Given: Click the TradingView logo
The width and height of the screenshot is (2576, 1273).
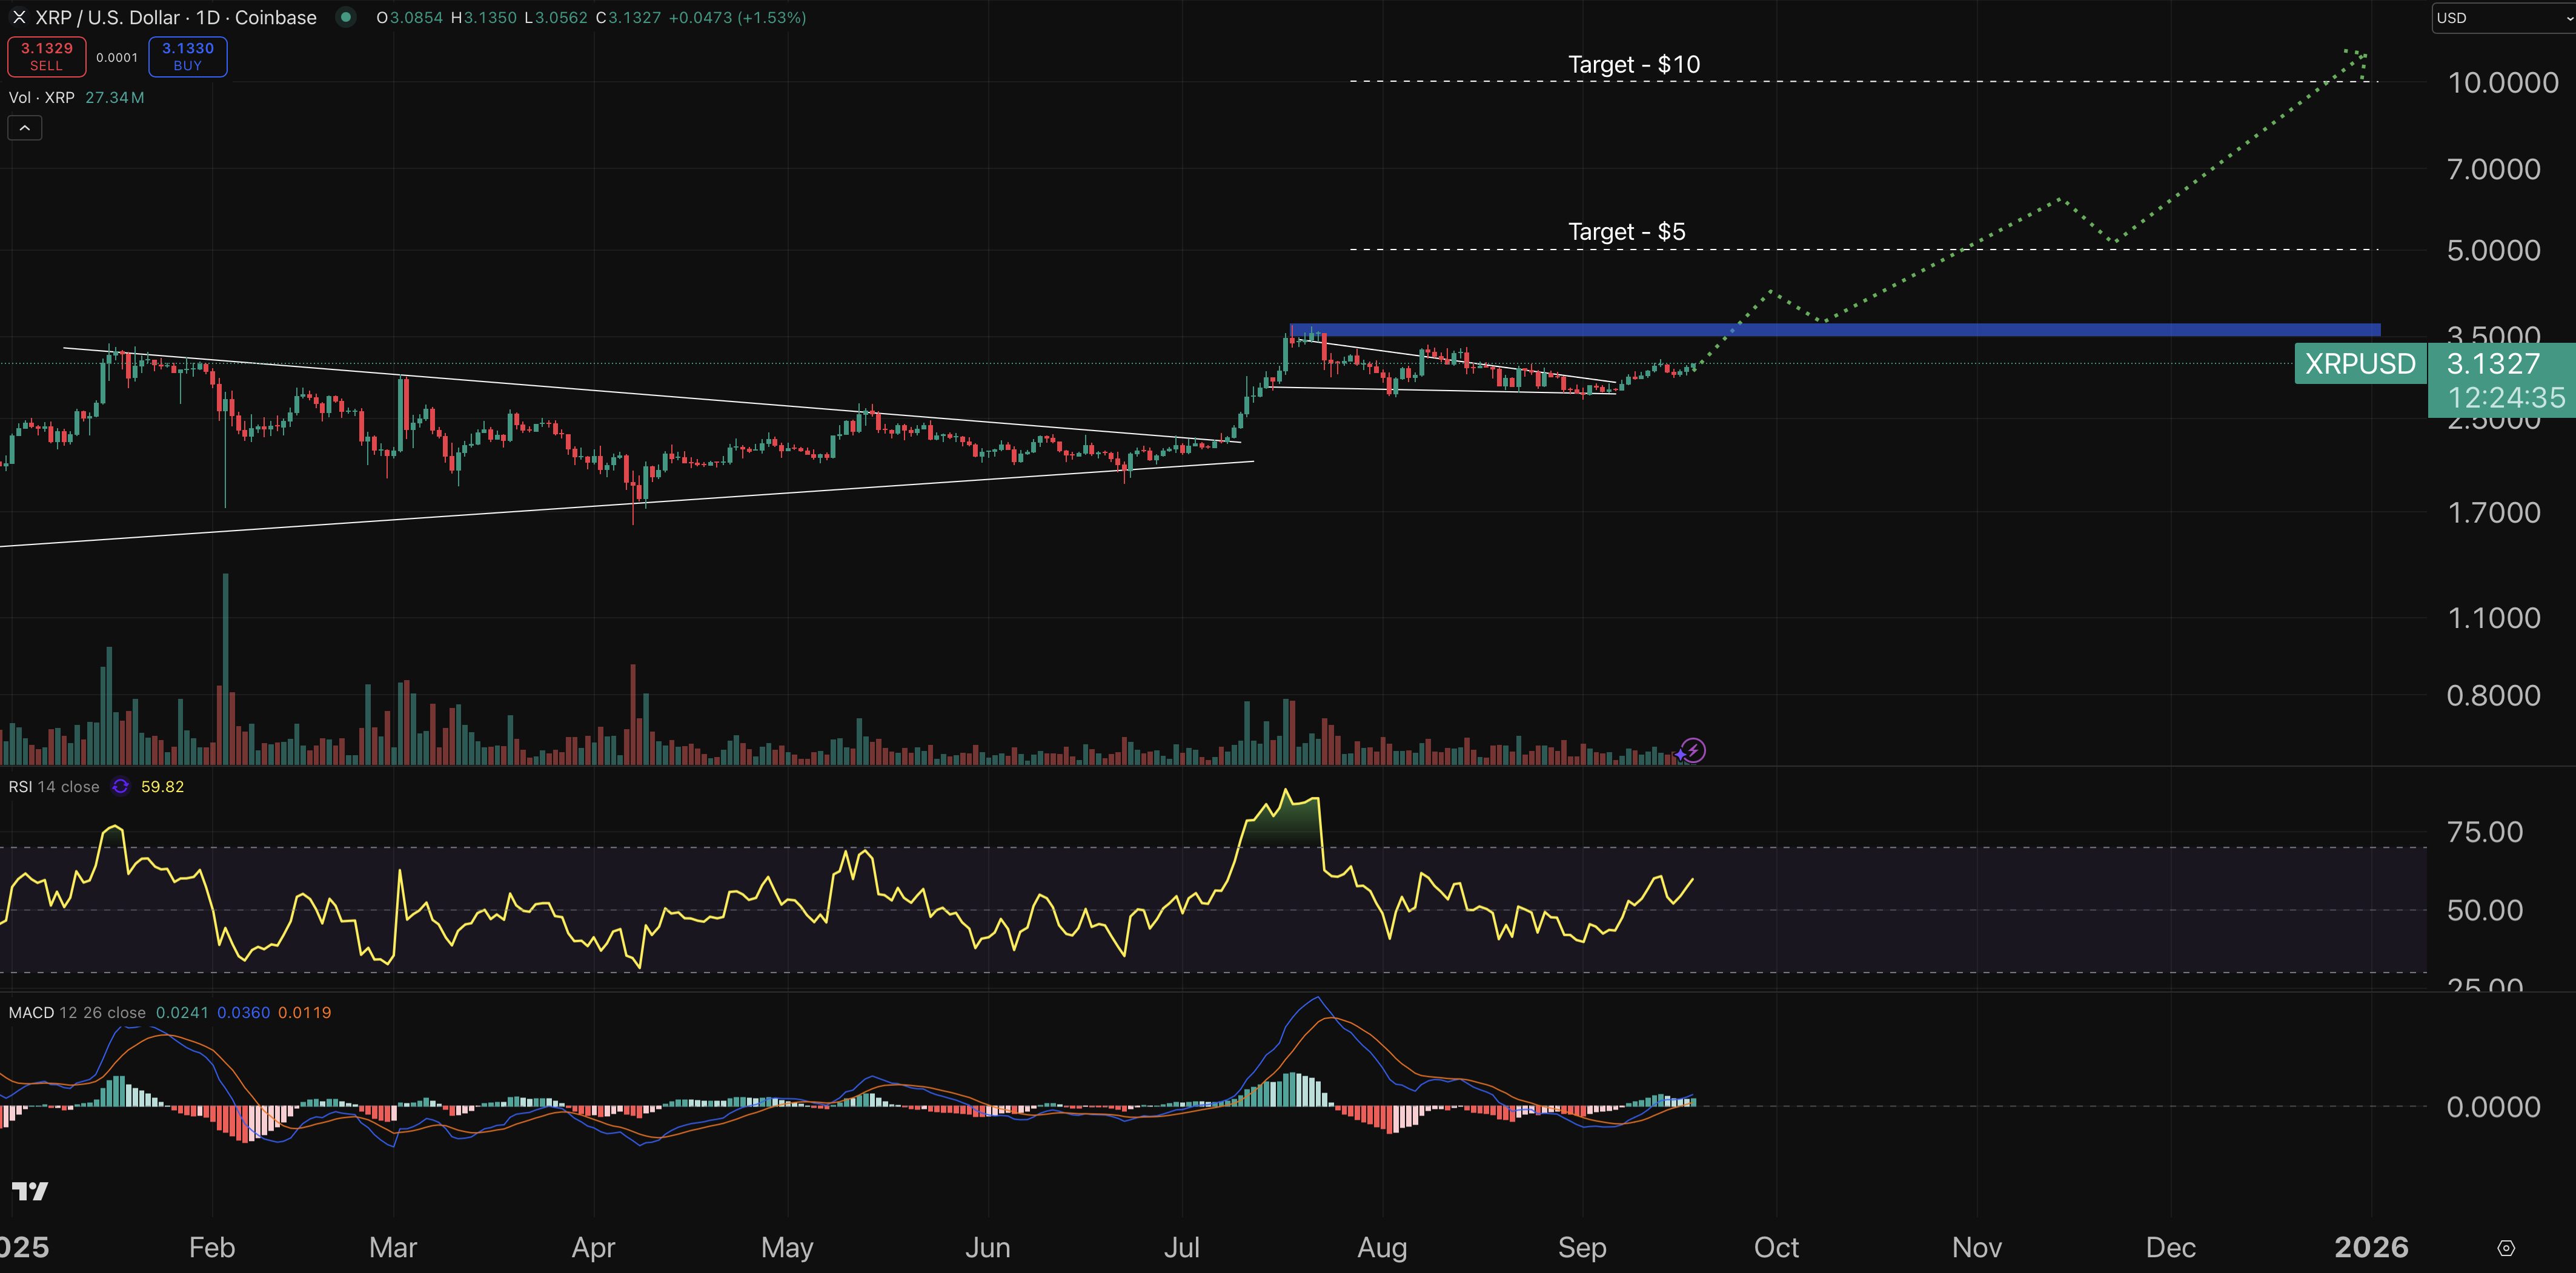Looking at the screenshot, I should (x=30, y=1191).
